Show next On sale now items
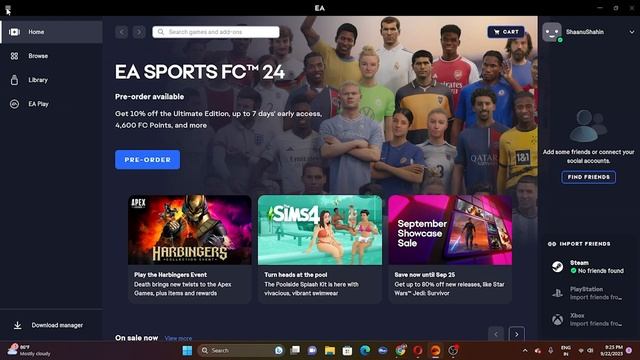Image resolution: width=640 pixels, height=360 pixels. click(517, 334)
